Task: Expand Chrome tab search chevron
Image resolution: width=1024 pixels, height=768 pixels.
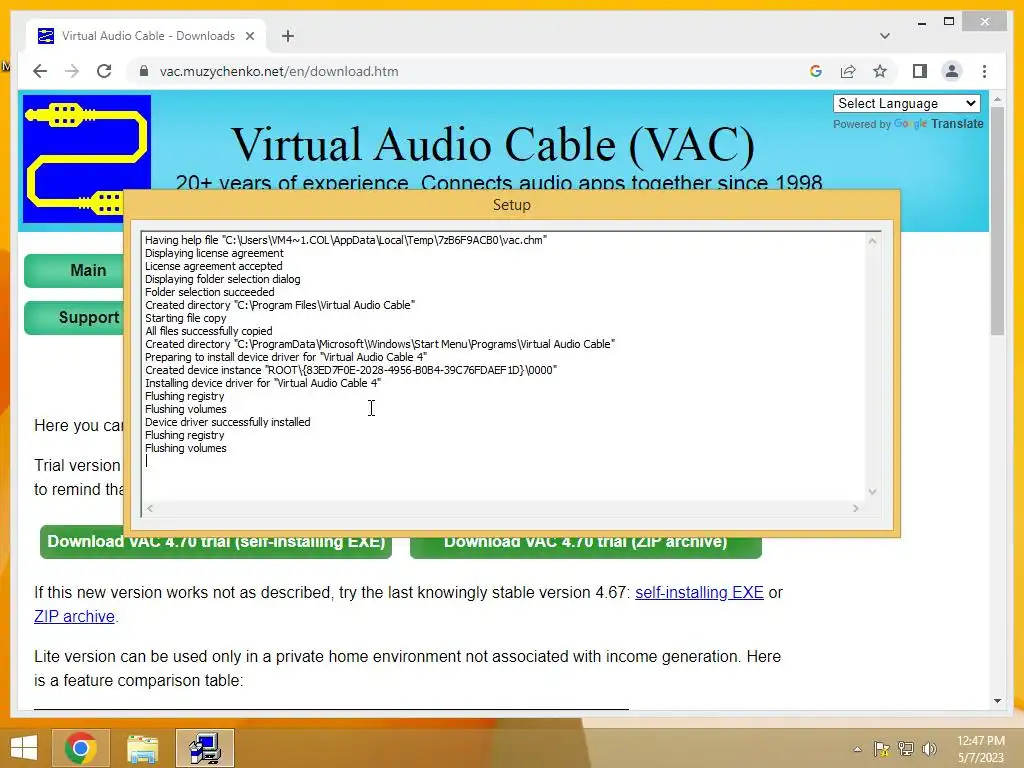Action: 885,36
